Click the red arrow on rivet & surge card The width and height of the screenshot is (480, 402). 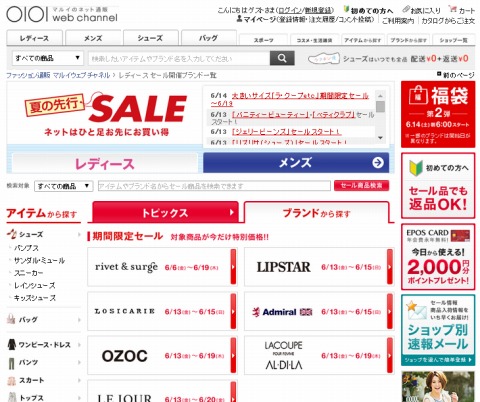[233, 267]
